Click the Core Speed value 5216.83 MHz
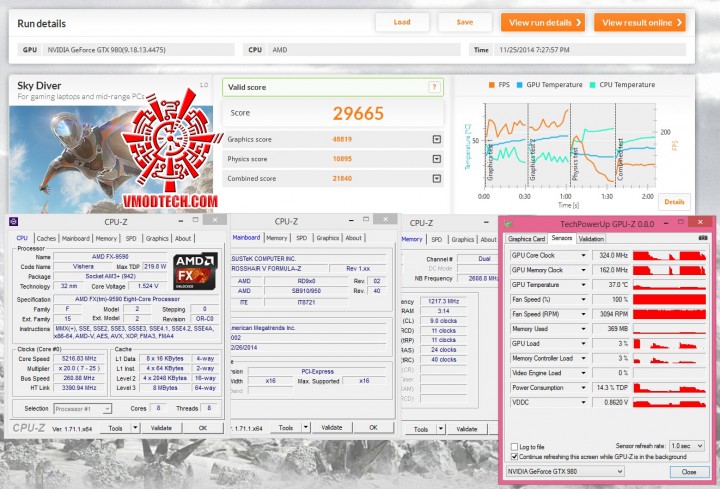The image size is (720, 489). click(79, 359)
